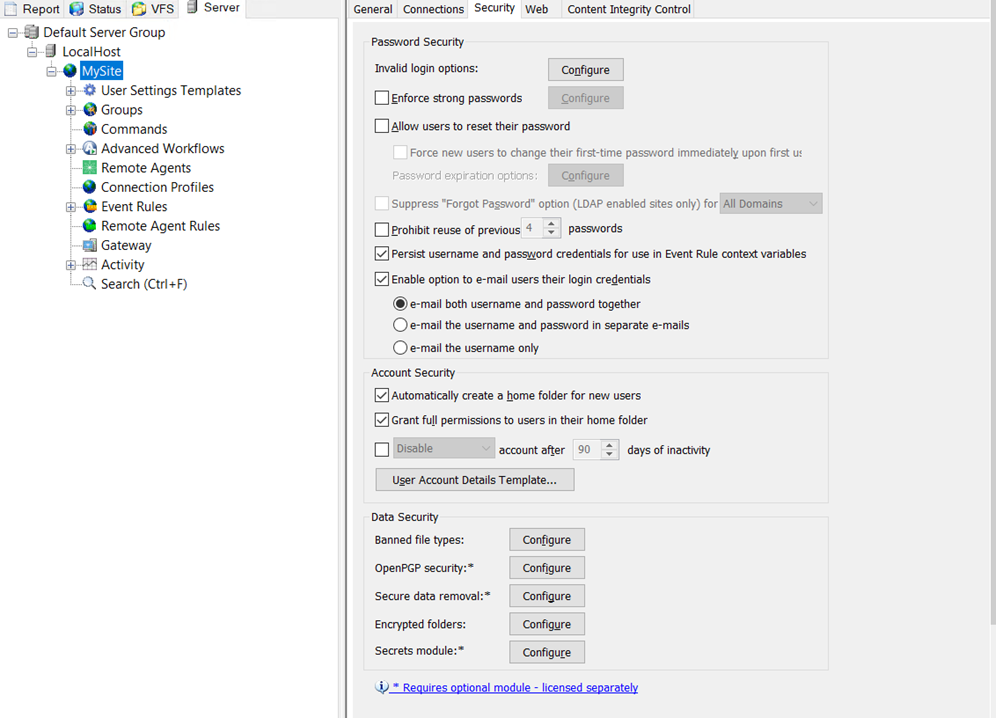Click the Gateway icon in tree
The image size is (996, 718).
90,245
